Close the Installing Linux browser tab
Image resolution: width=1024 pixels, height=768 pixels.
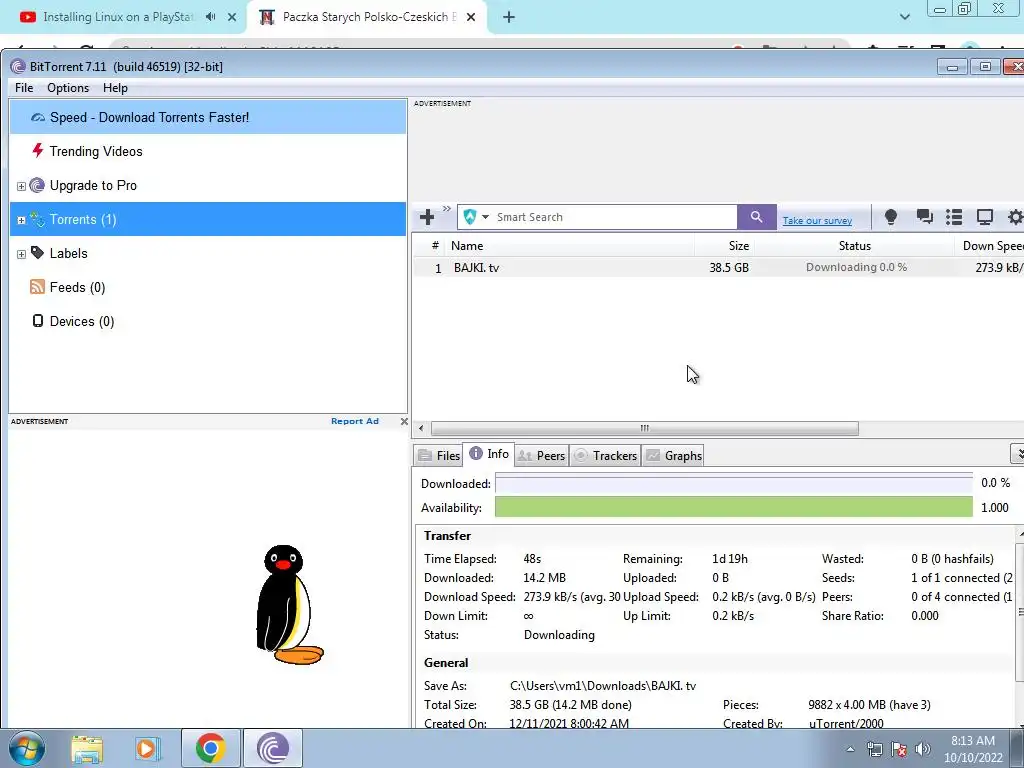point(232,17)
